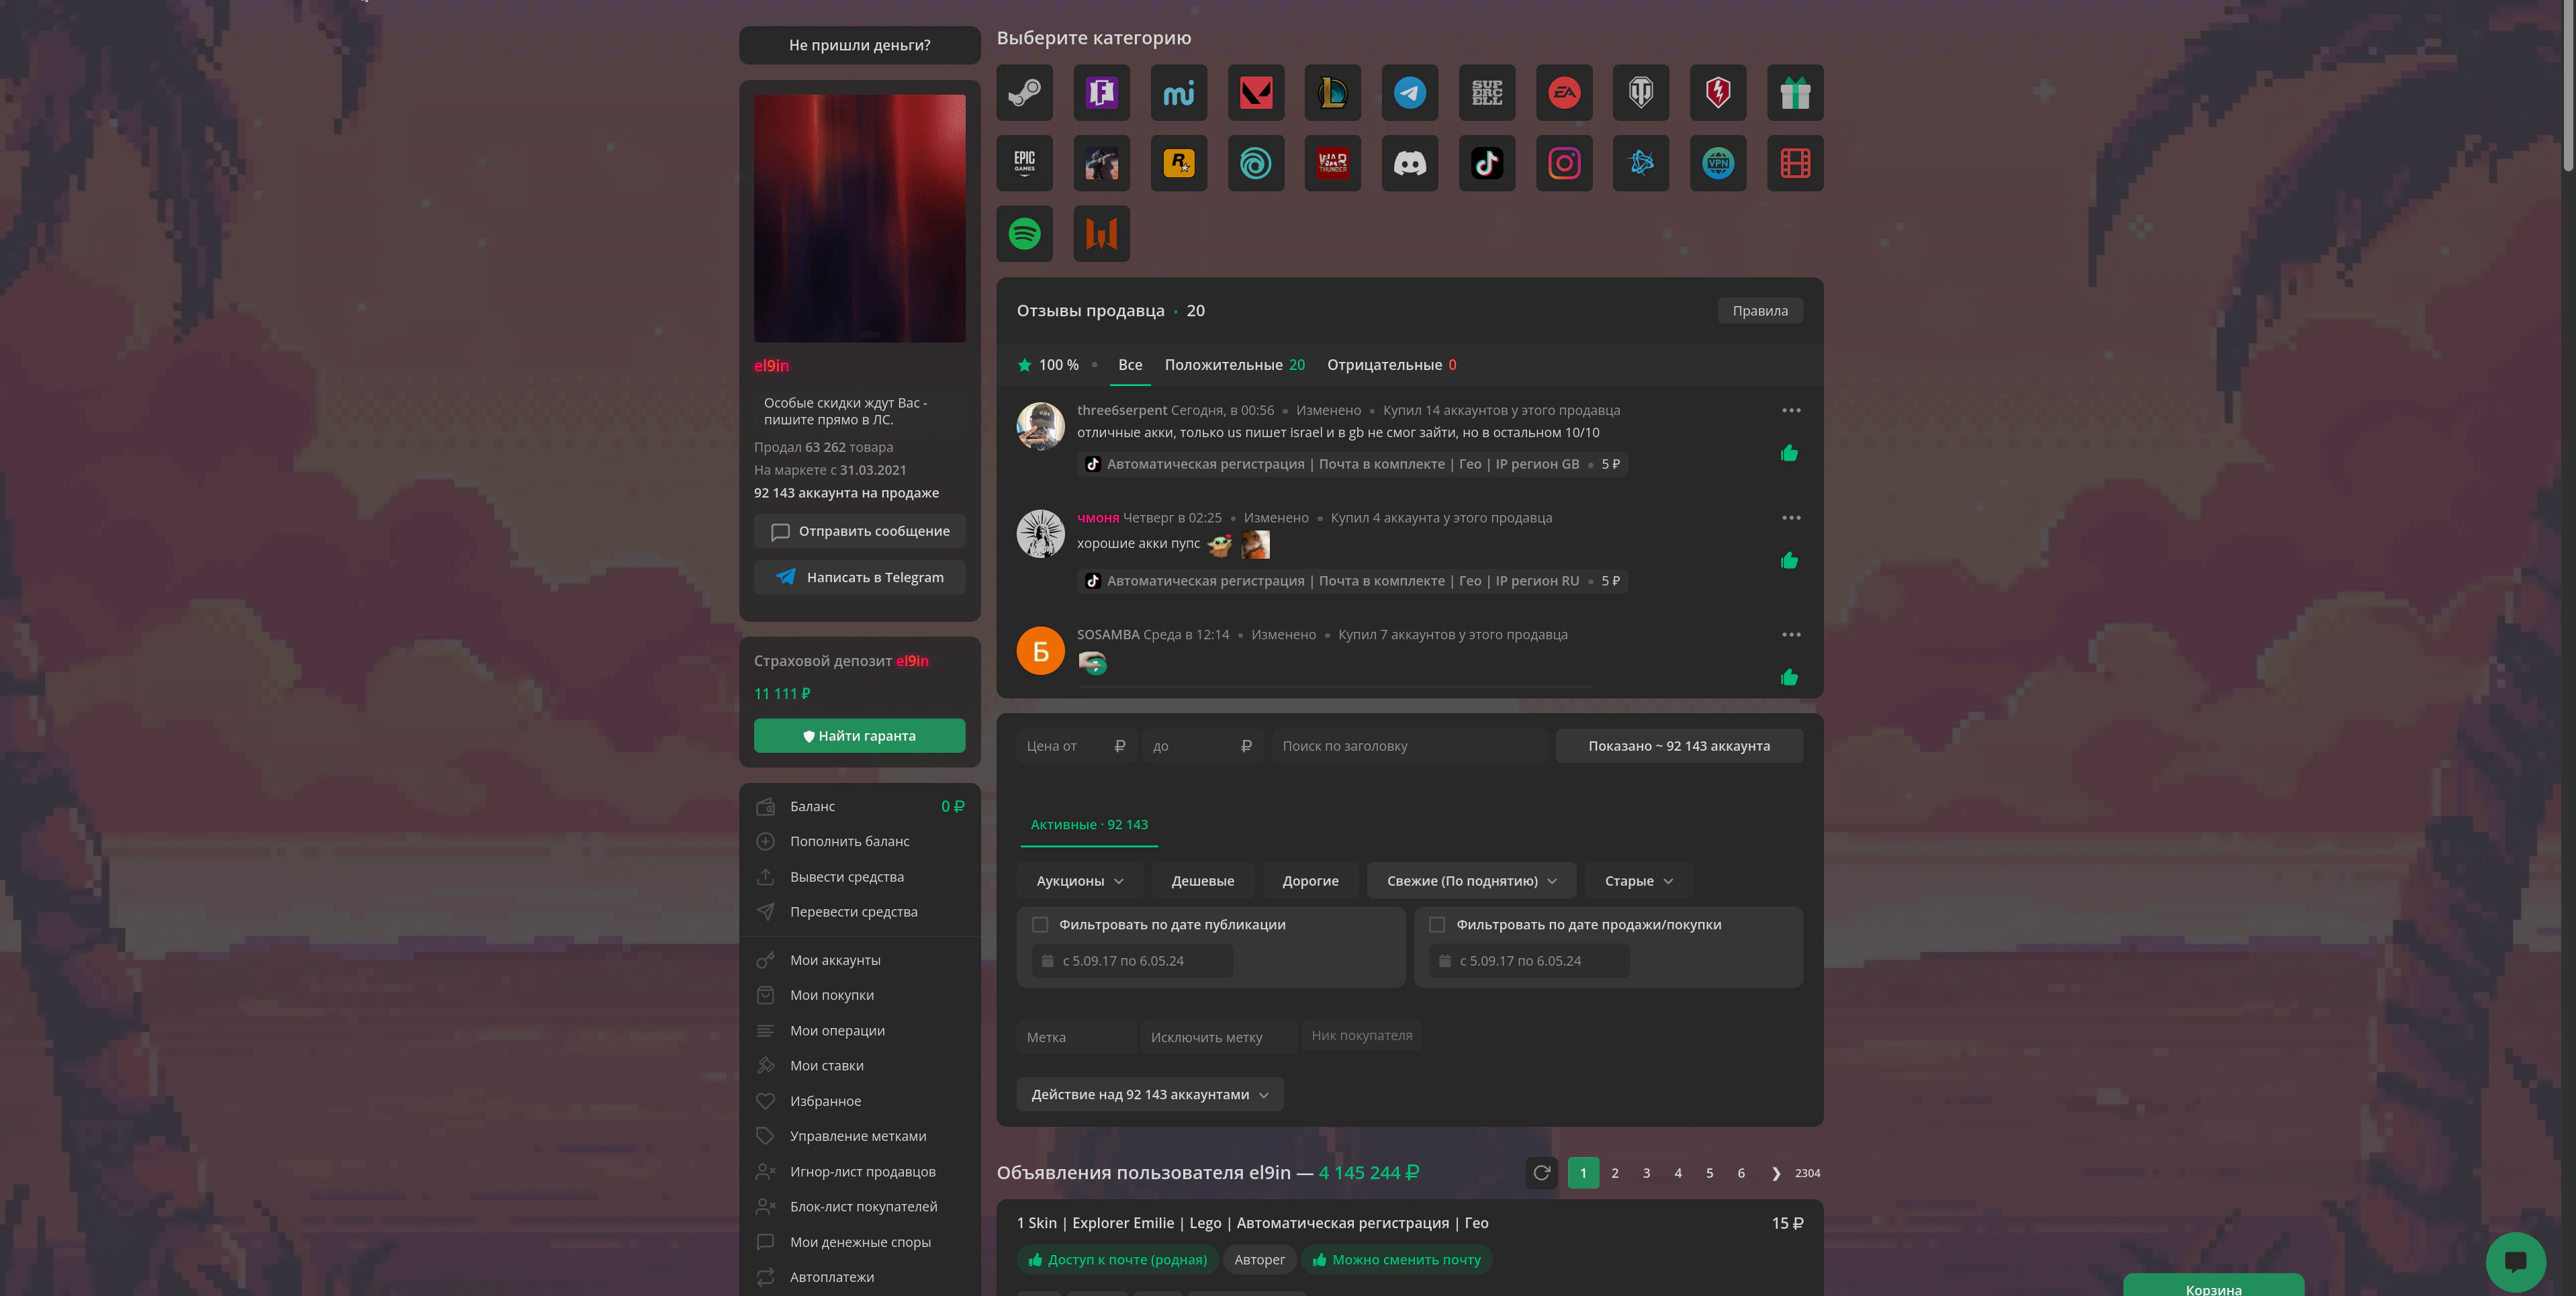Click Написать в Telegram button

tap(859, 577)
